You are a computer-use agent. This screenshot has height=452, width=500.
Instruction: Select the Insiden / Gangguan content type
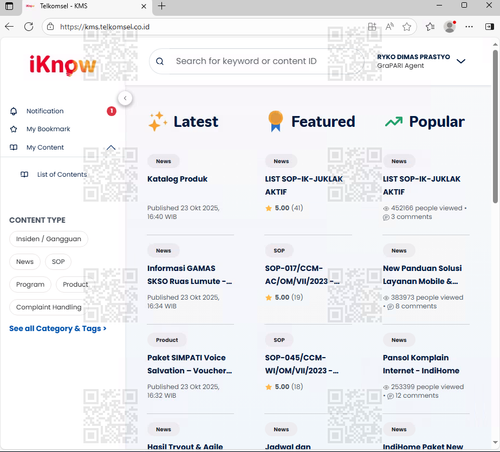tap(49, 239)
